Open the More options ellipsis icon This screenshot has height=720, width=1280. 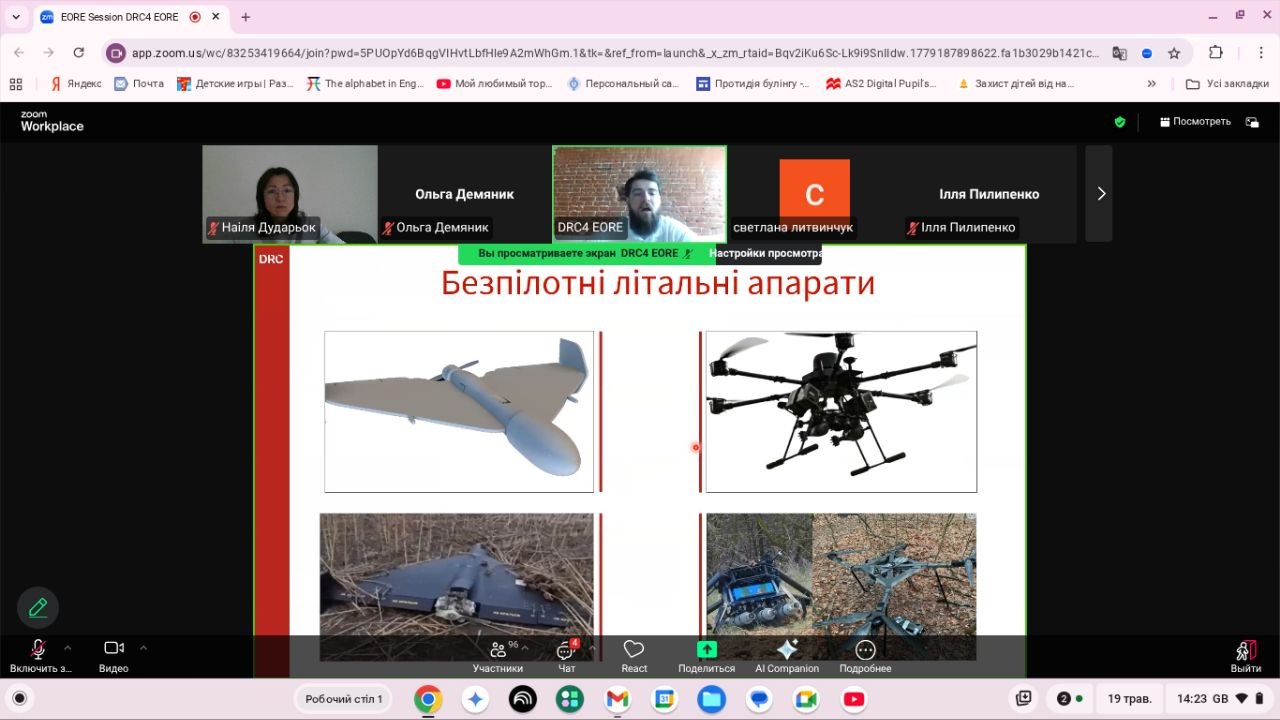[865, 650]
